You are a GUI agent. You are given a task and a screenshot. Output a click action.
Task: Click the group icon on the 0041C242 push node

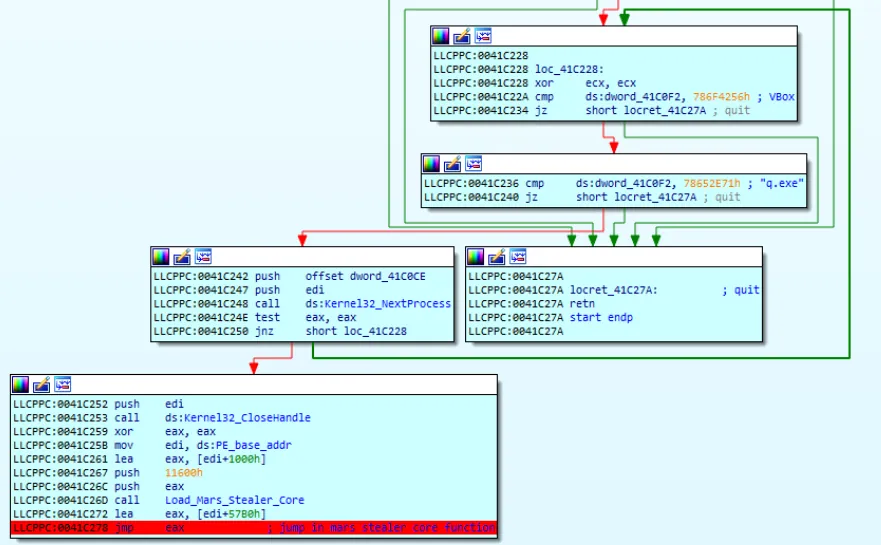(203, 257)
